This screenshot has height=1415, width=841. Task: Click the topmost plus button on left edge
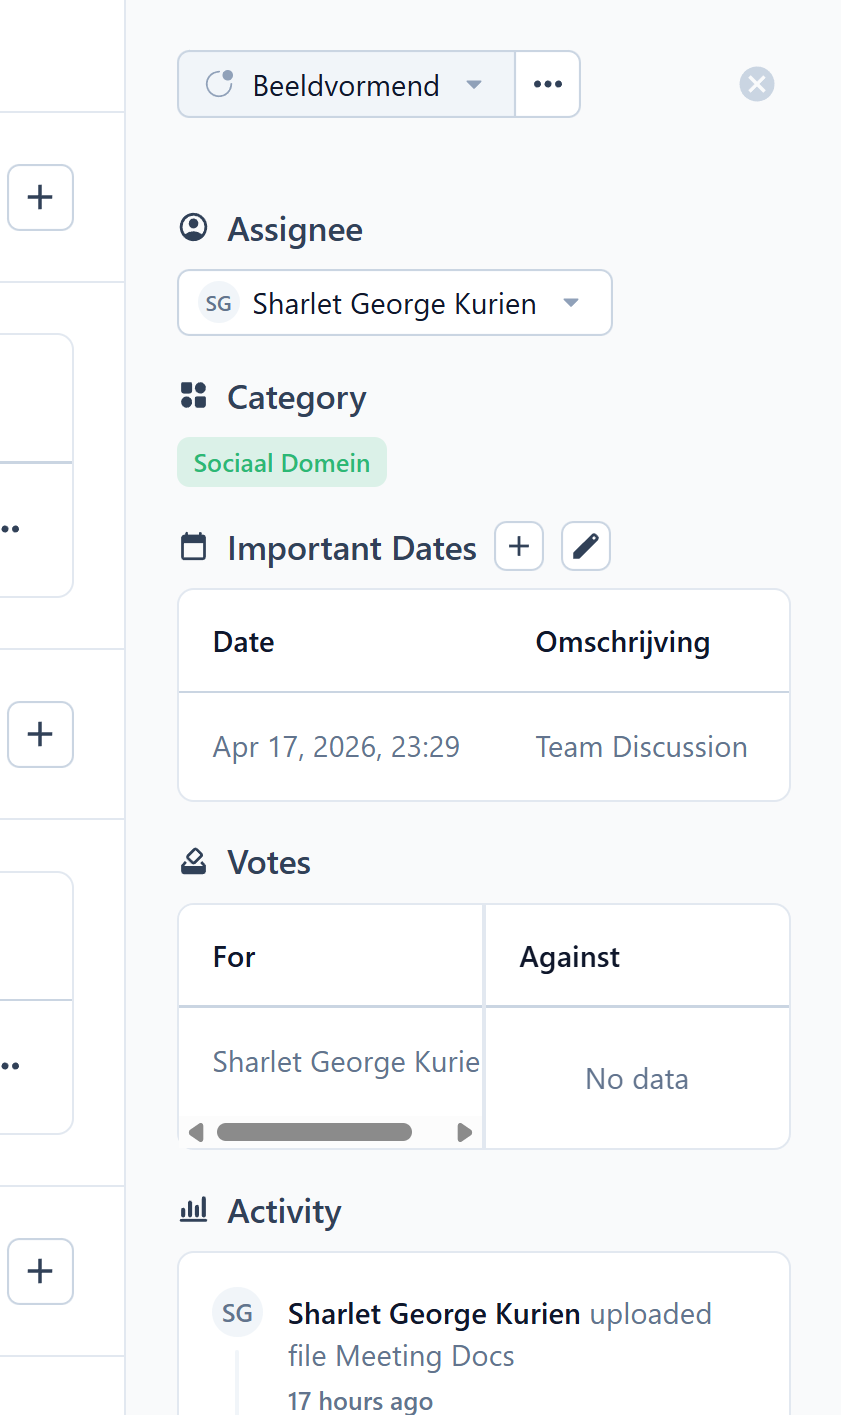pos(40,197)
